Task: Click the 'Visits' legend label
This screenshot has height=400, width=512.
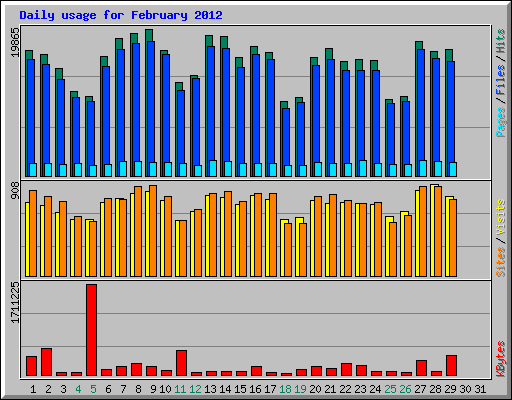Action: [500, 218]
